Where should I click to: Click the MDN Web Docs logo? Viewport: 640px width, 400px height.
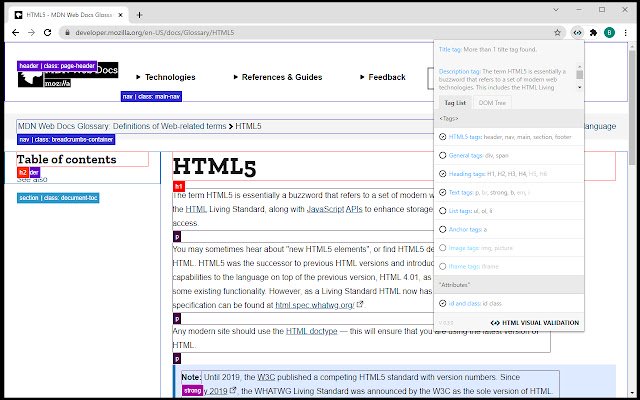click(x=68, y=75)
